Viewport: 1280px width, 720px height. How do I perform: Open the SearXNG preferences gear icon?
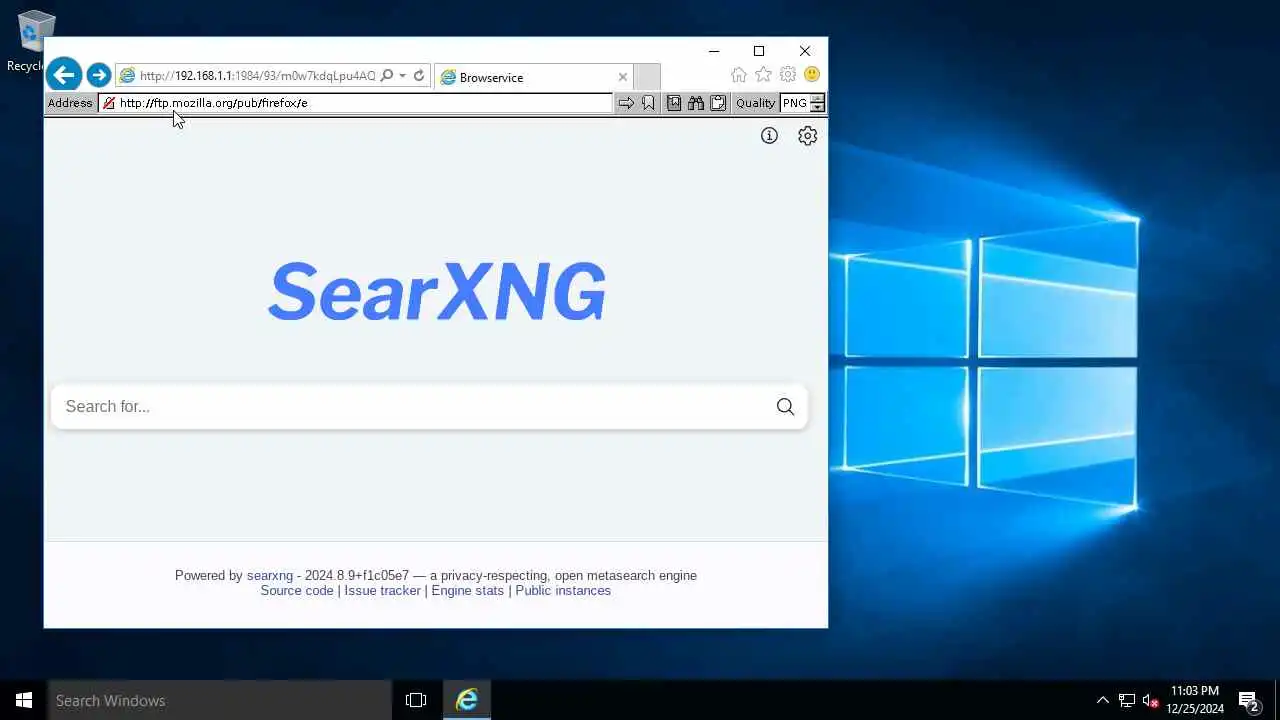click(x=808, y=136)
